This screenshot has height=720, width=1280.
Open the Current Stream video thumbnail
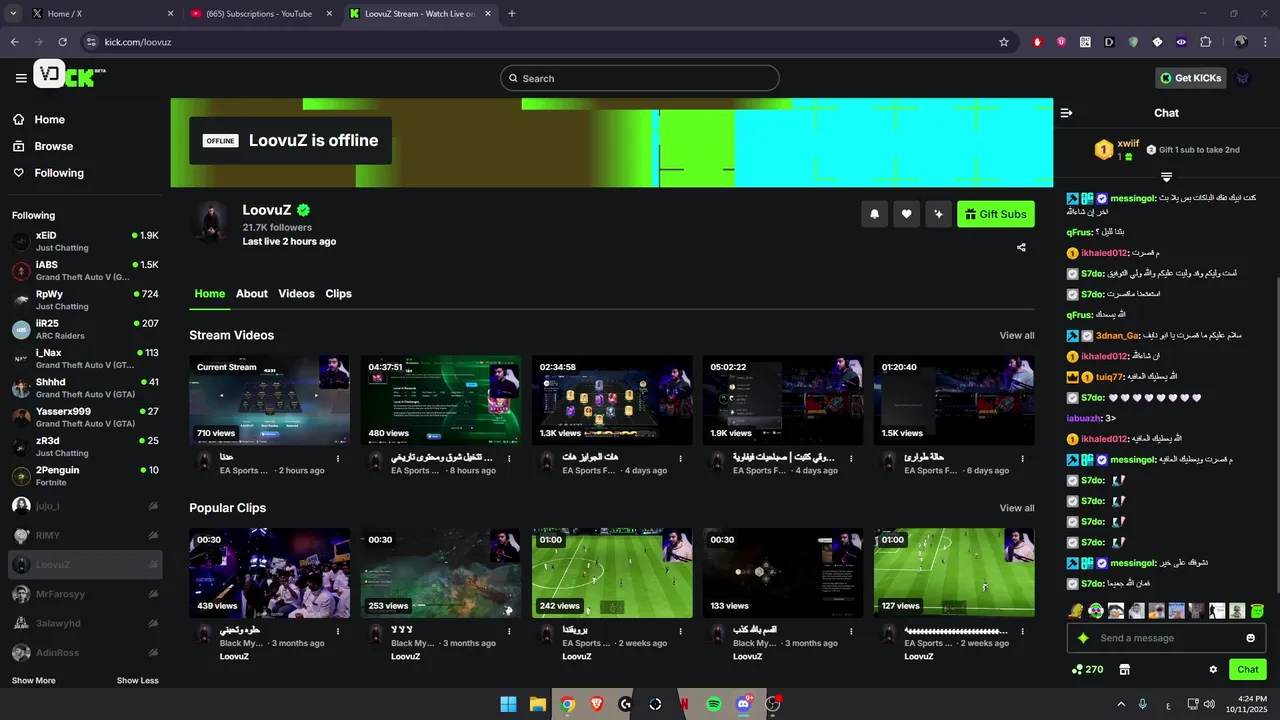[x=270, y=400]
